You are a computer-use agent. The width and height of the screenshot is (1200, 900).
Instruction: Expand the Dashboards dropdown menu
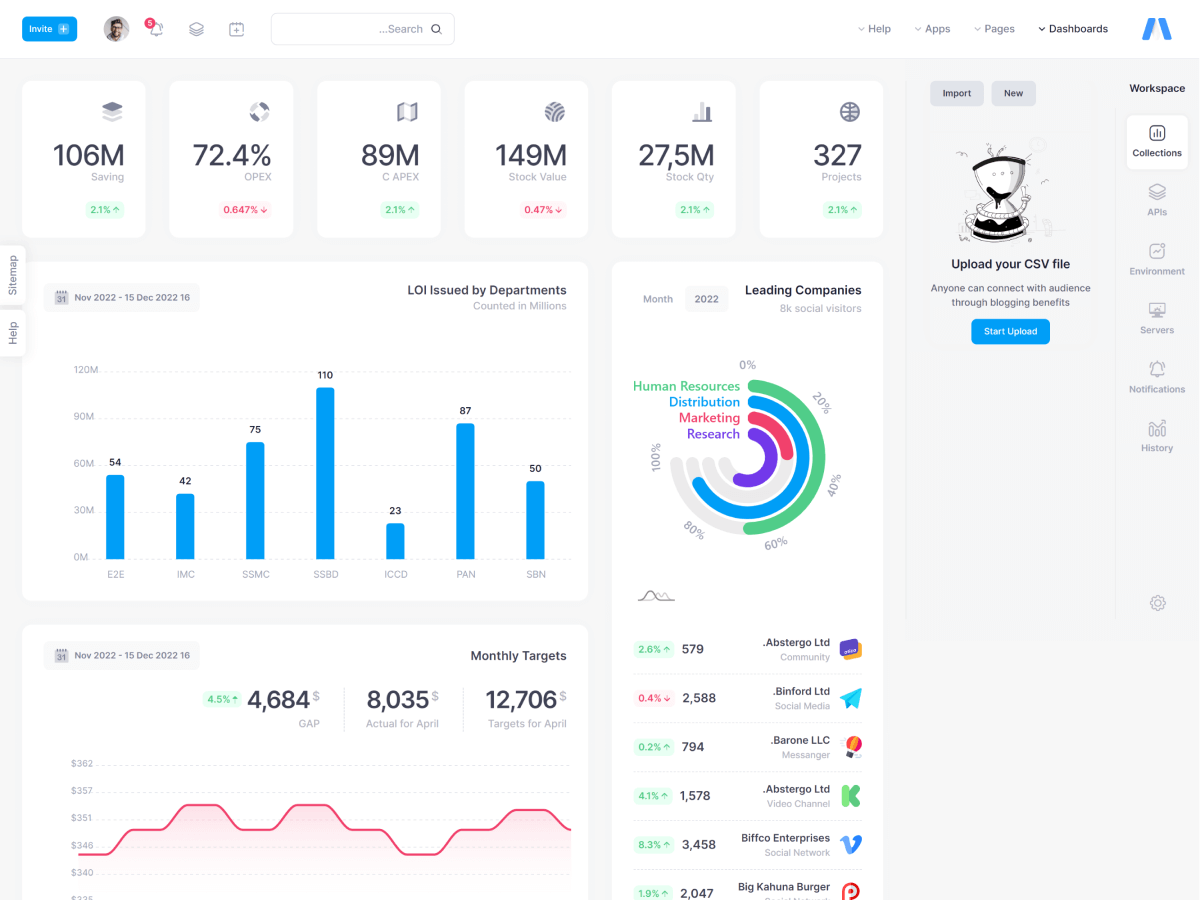point(1073,29)
